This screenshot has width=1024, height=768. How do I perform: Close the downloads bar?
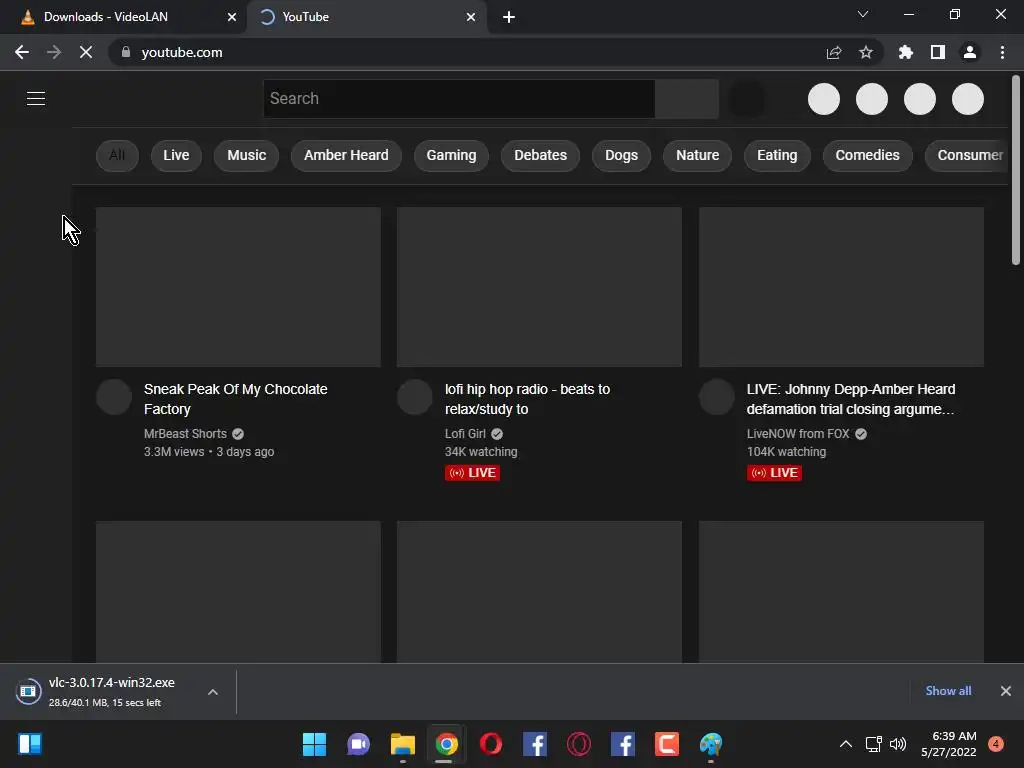(1006, 691)
